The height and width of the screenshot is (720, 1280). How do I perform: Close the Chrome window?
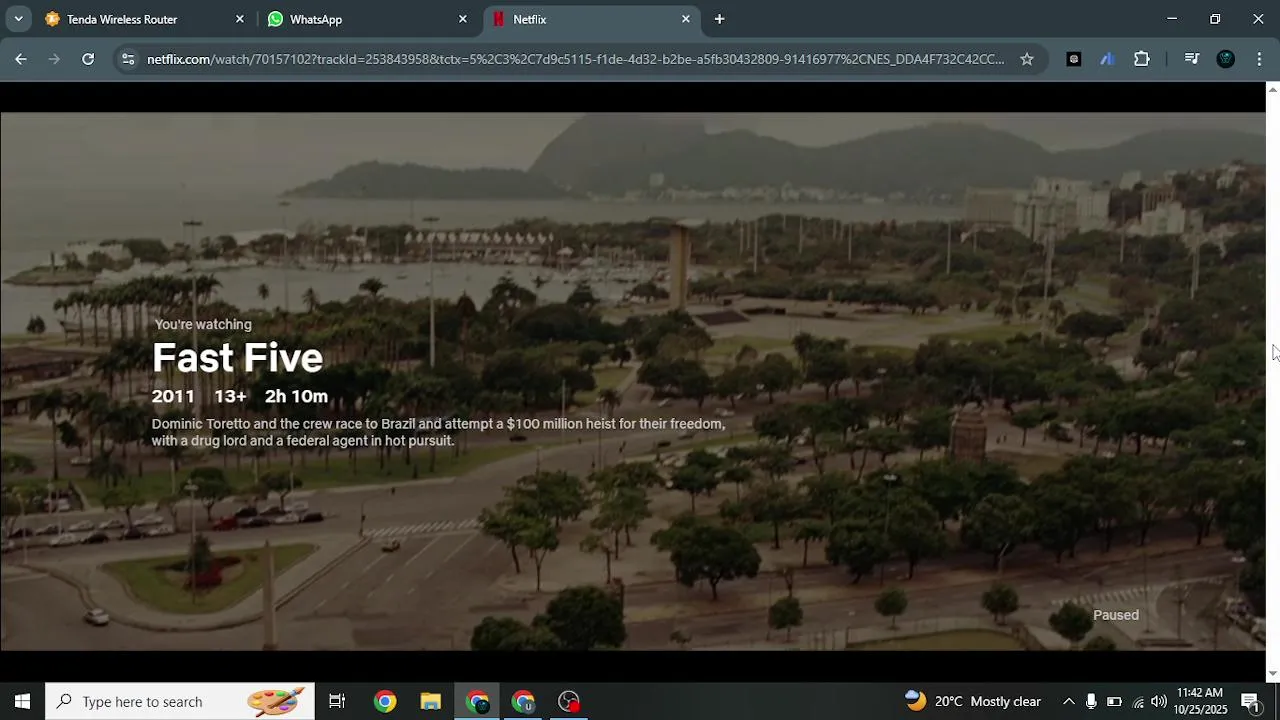click(x=1258, y=18)
